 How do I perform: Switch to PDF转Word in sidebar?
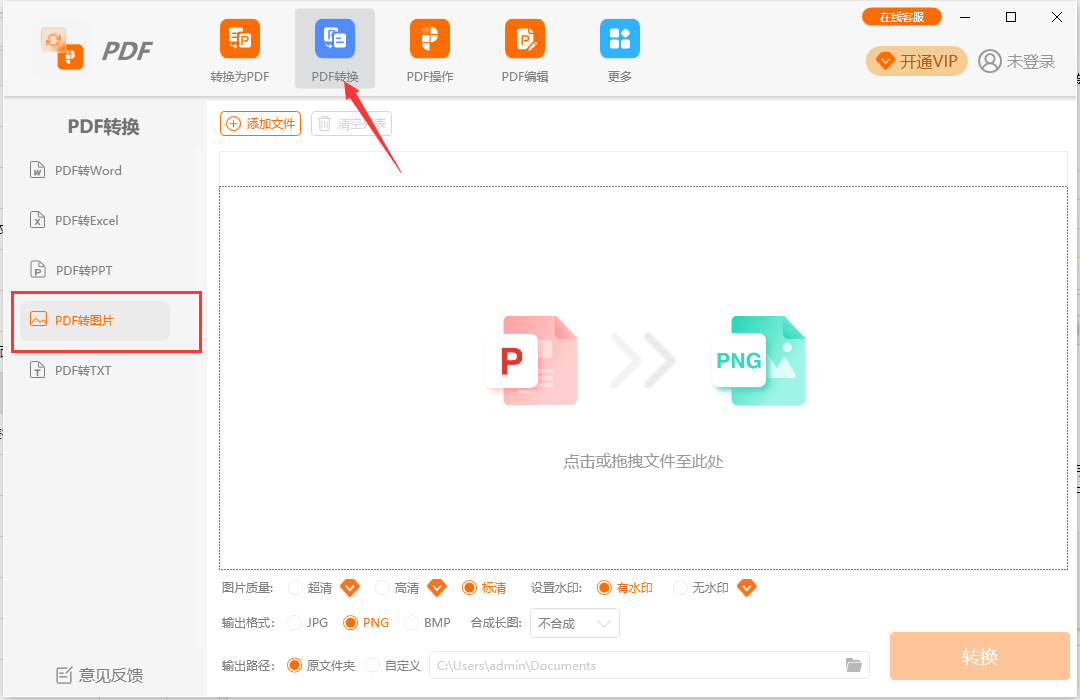88,171
